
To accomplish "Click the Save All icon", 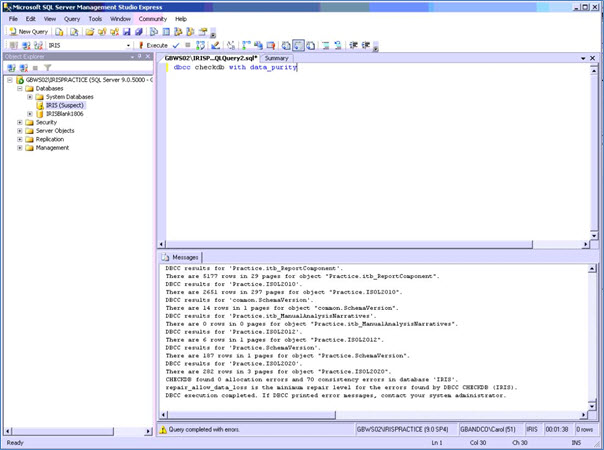I will (x=139, y=32).
